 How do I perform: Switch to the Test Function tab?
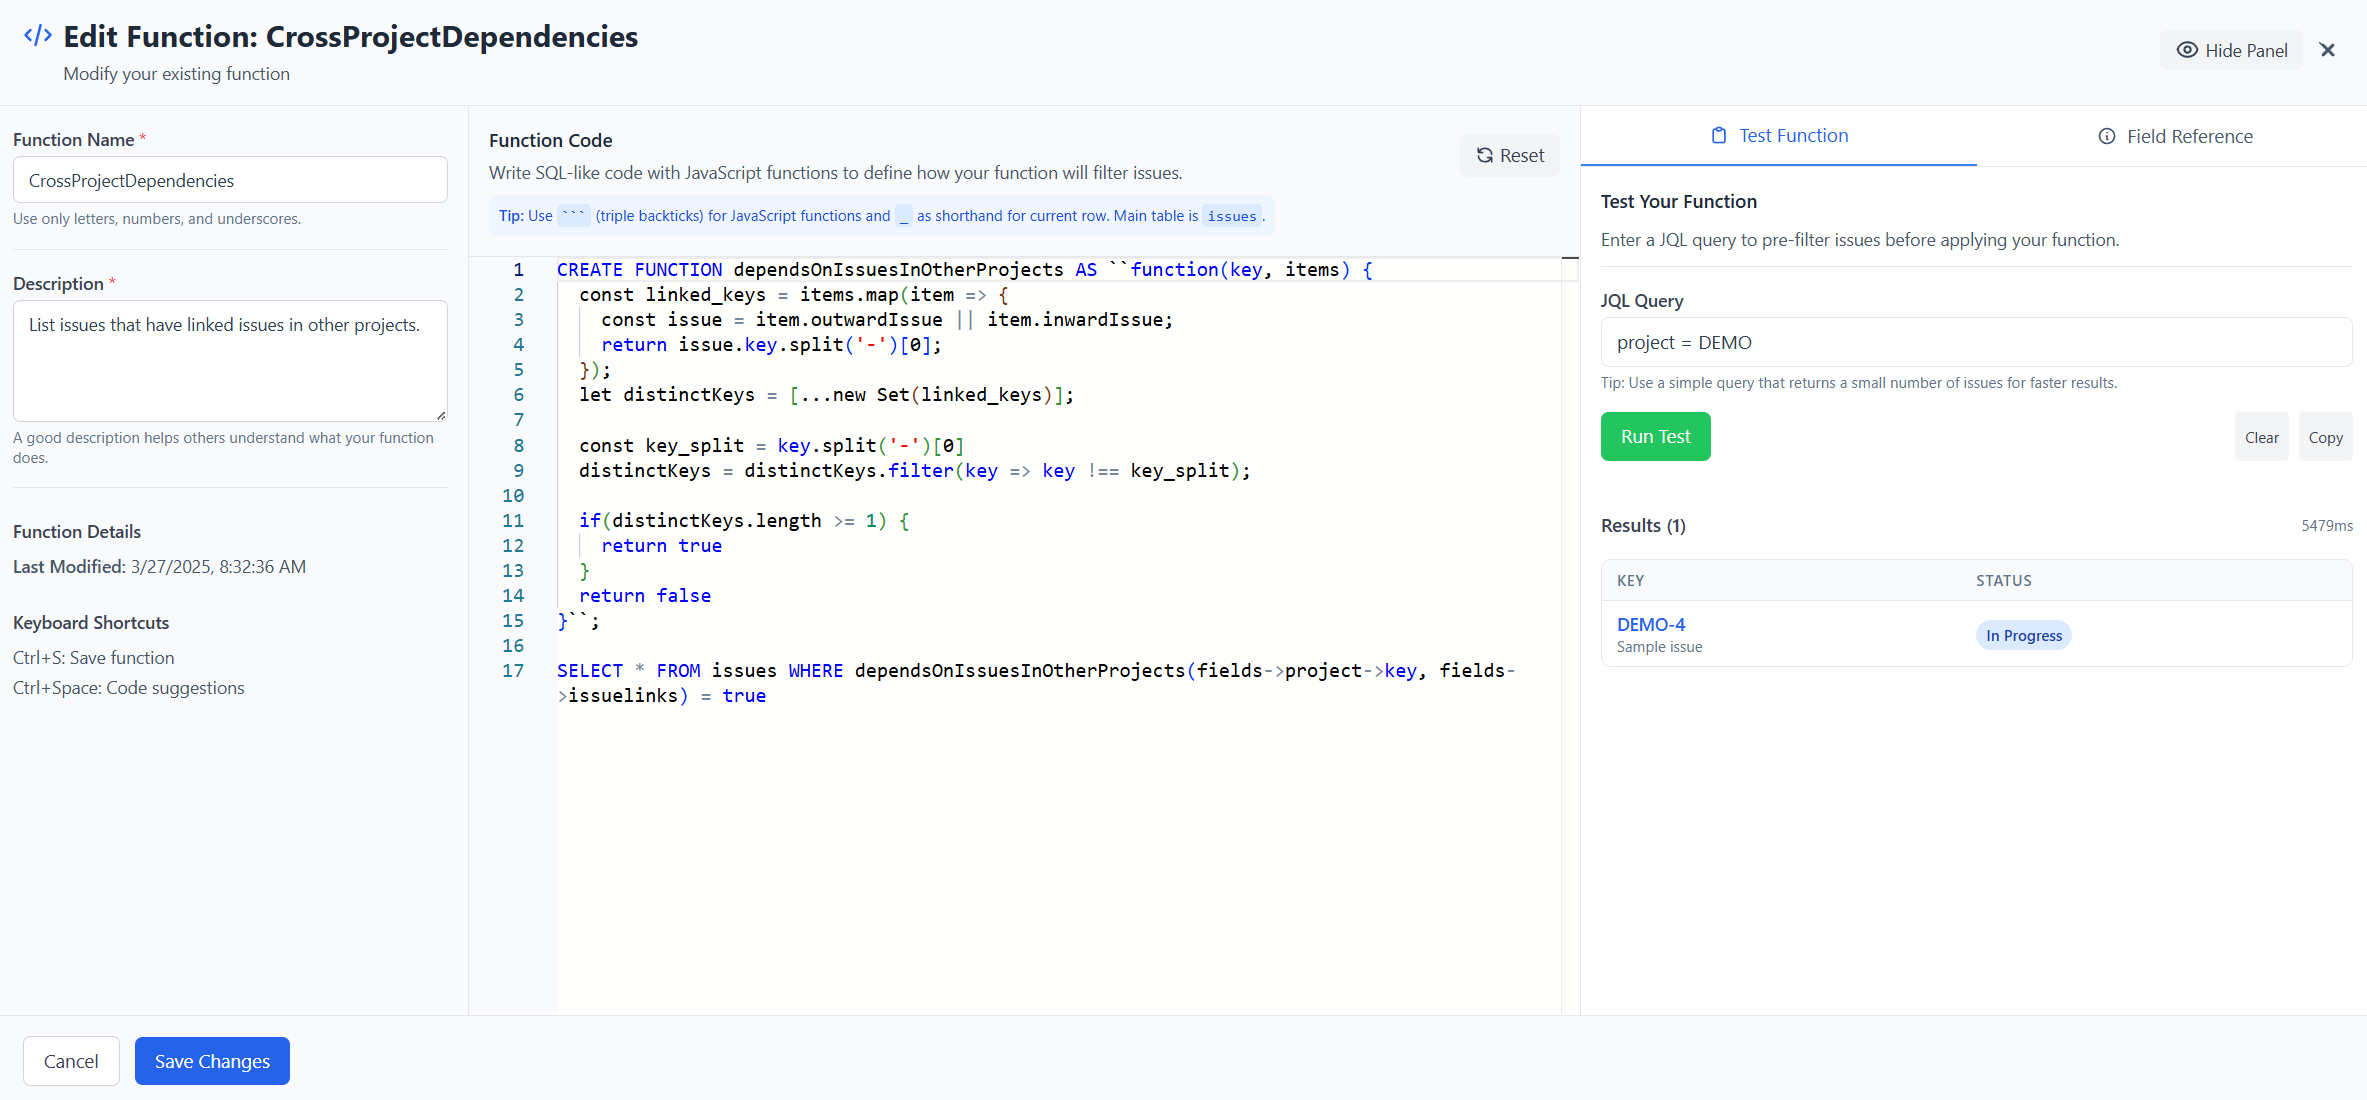coord(1779,136)
